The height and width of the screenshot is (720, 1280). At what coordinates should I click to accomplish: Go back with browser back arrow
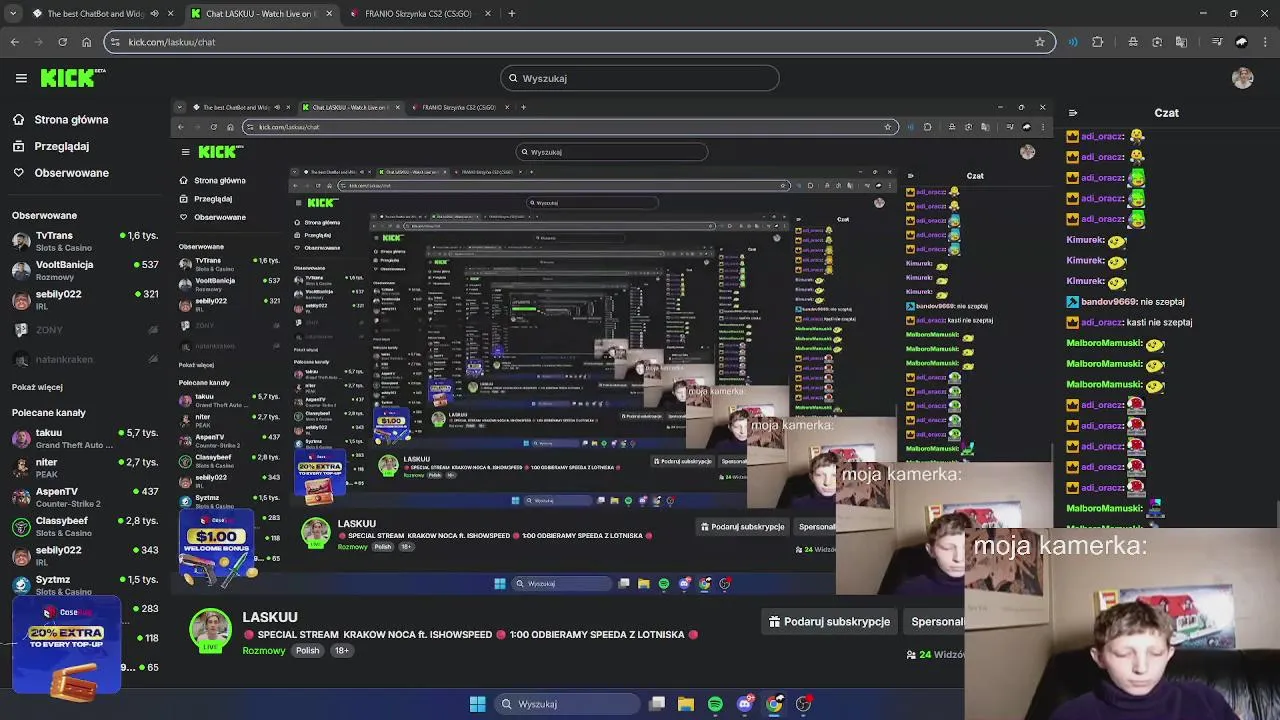[x=15, y=42]
